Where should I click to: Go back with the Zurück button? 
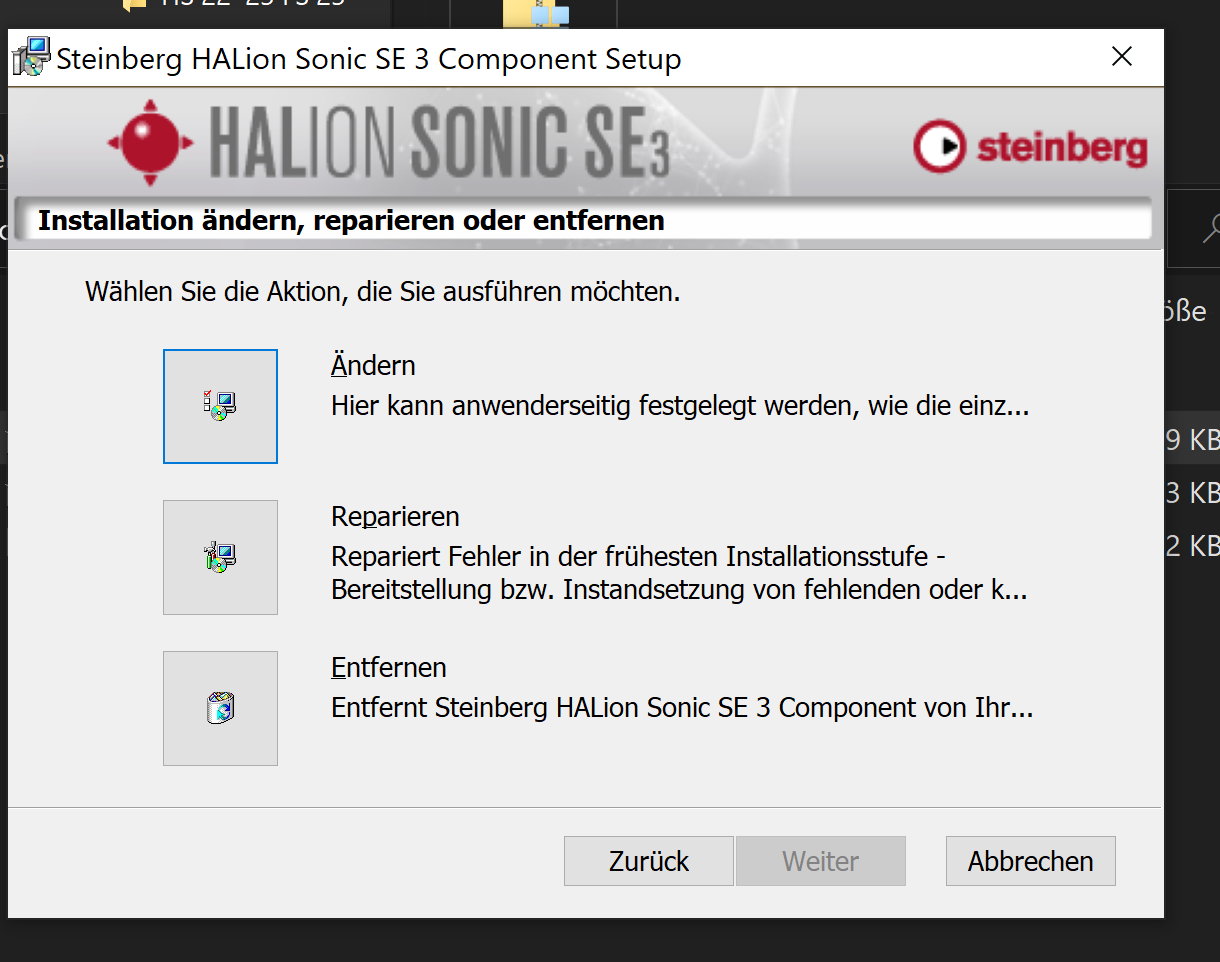tap(649, 861)
